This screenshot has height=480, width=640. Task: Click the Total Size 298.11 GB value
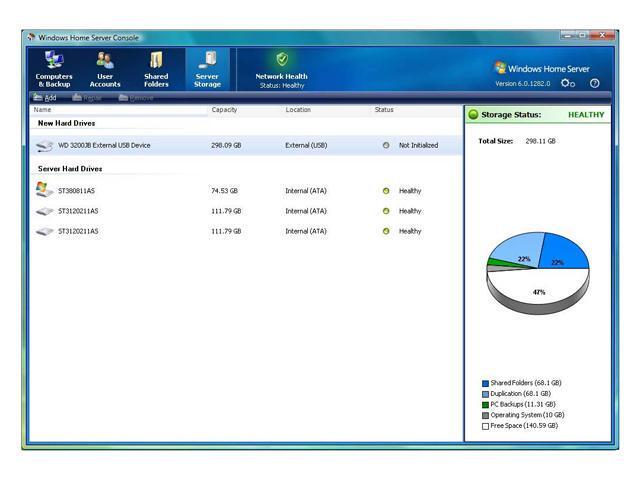click(x=540, y=141)
